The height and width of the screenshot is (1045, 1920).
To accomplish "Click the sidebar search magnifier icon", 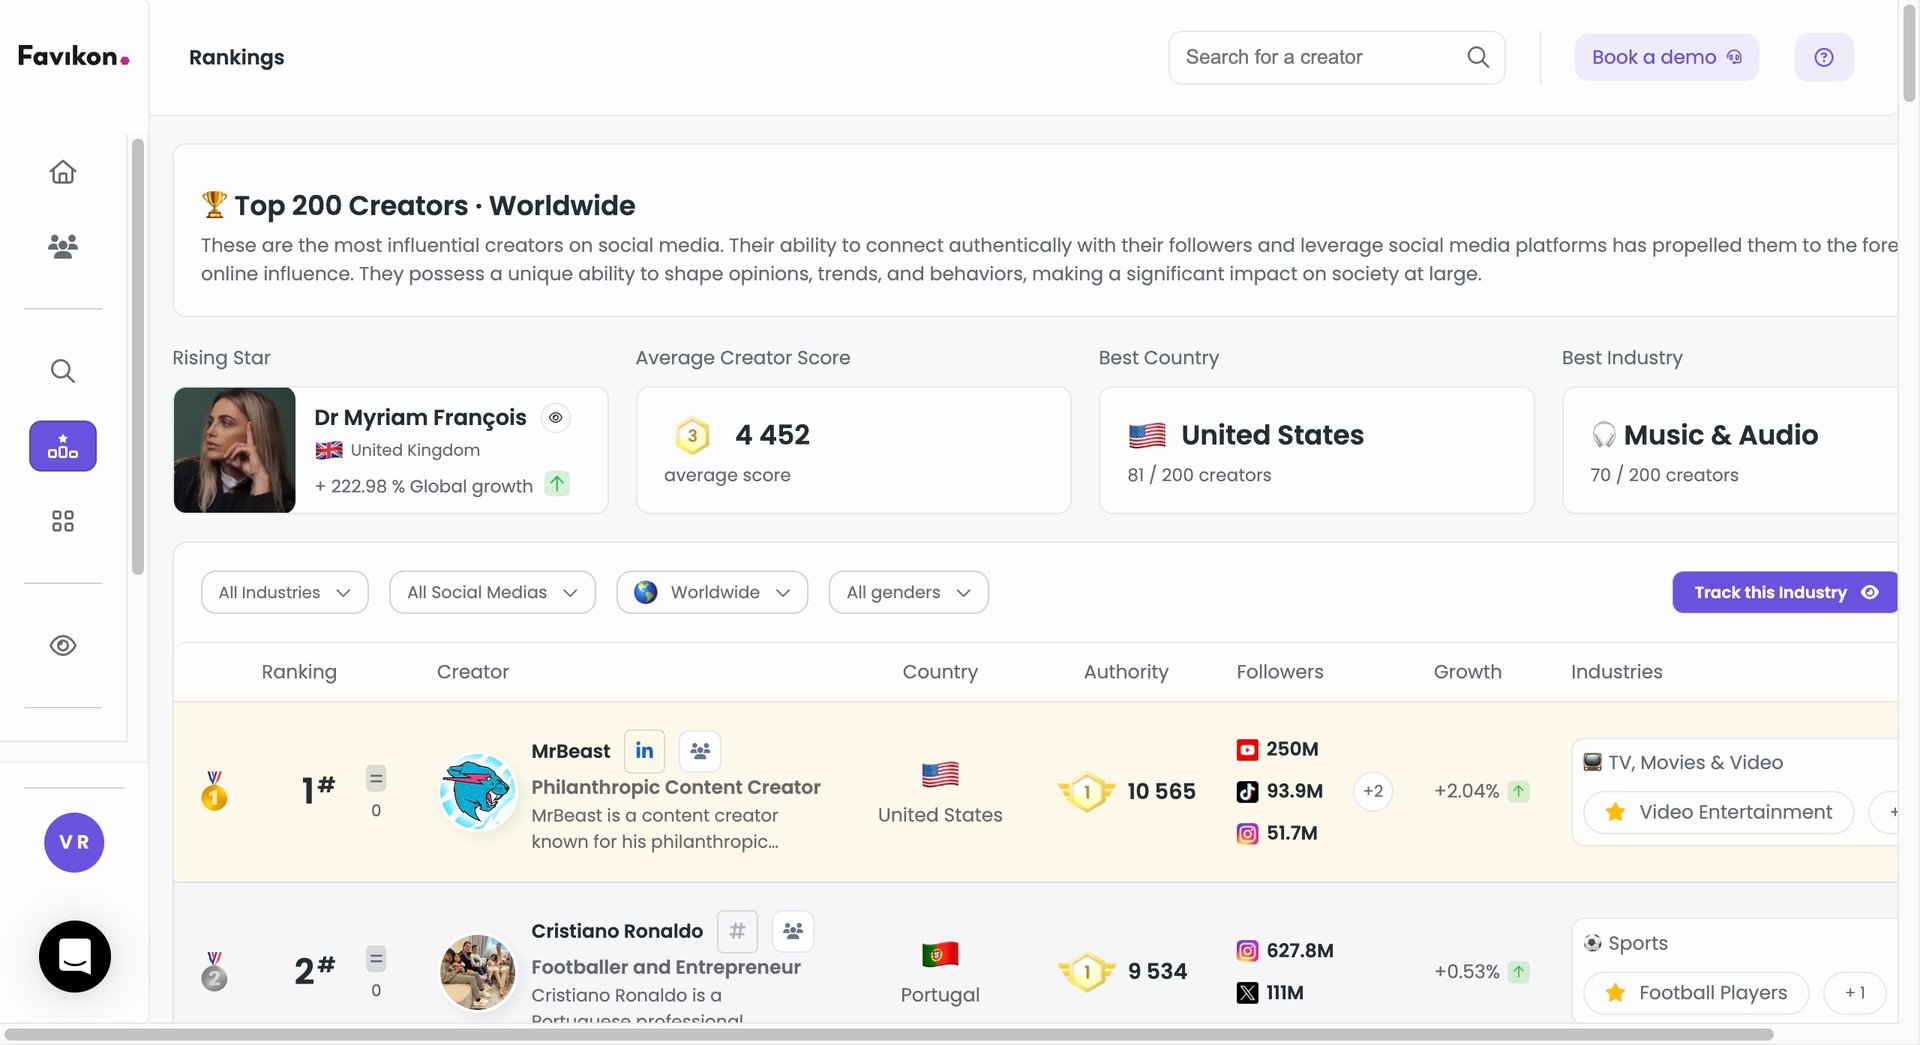I will coord(63,371).
